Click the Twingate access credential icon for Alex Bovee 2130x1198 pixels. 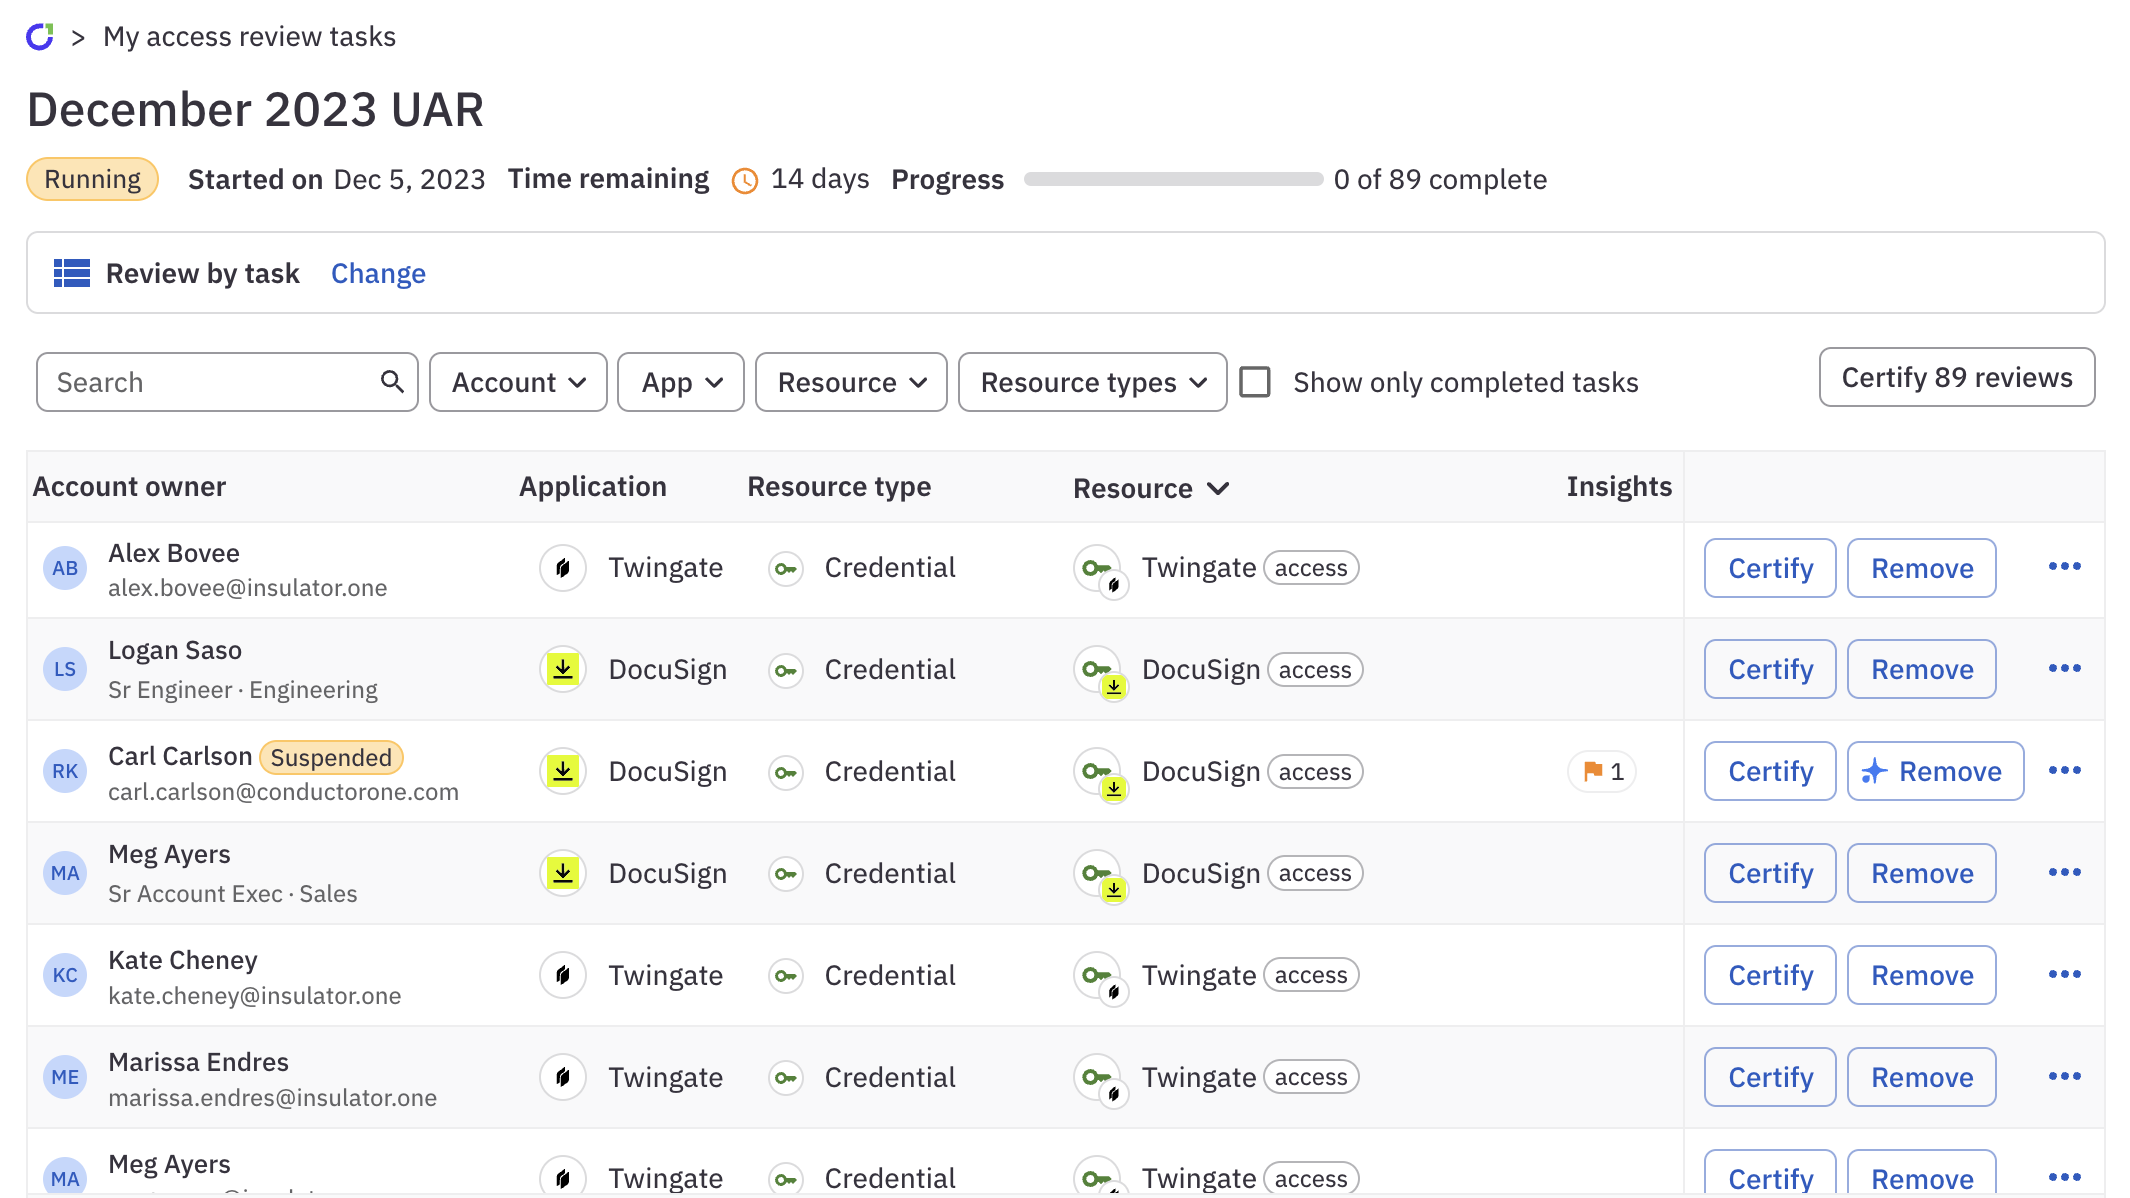1097,568
